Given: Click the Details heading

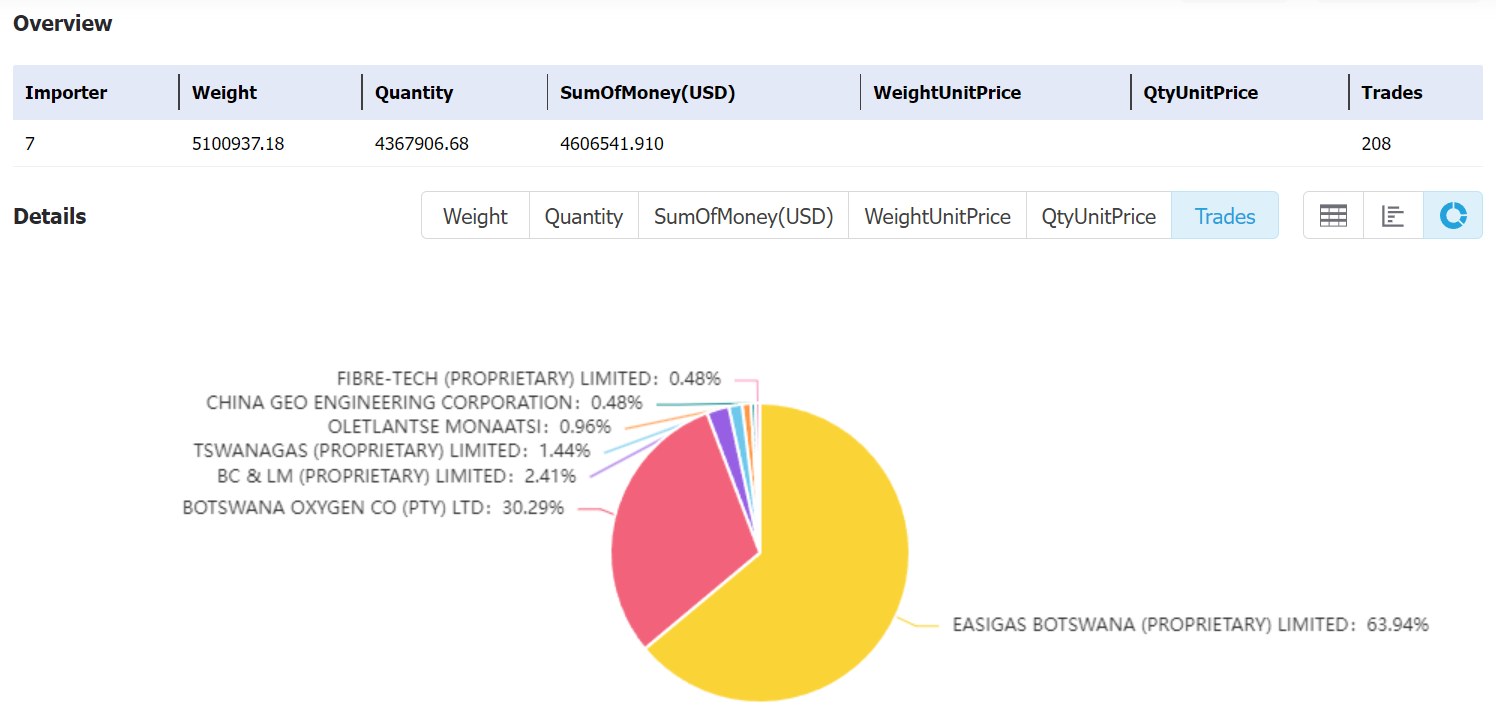Looking at the screenshot, I should click(50, 217).
